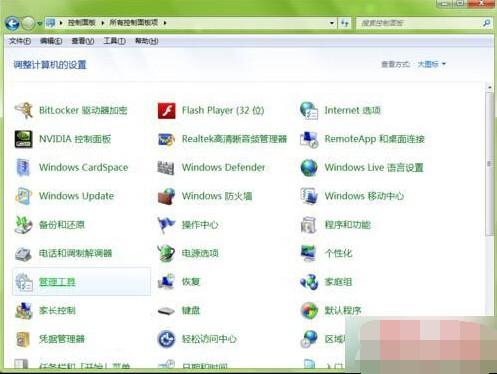Click 控制面板 in the address breadcrumb
497x374 pixels.
point(82,23)
